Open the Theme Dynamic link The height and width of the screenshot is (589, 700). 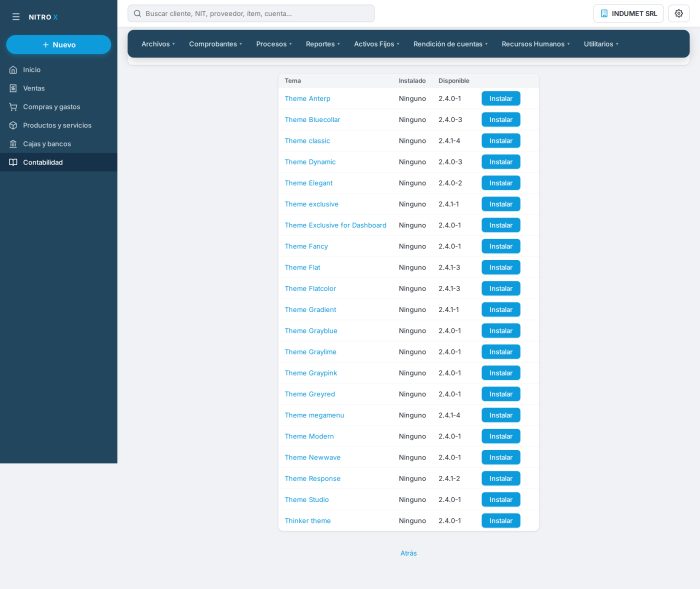coord(310,162)
